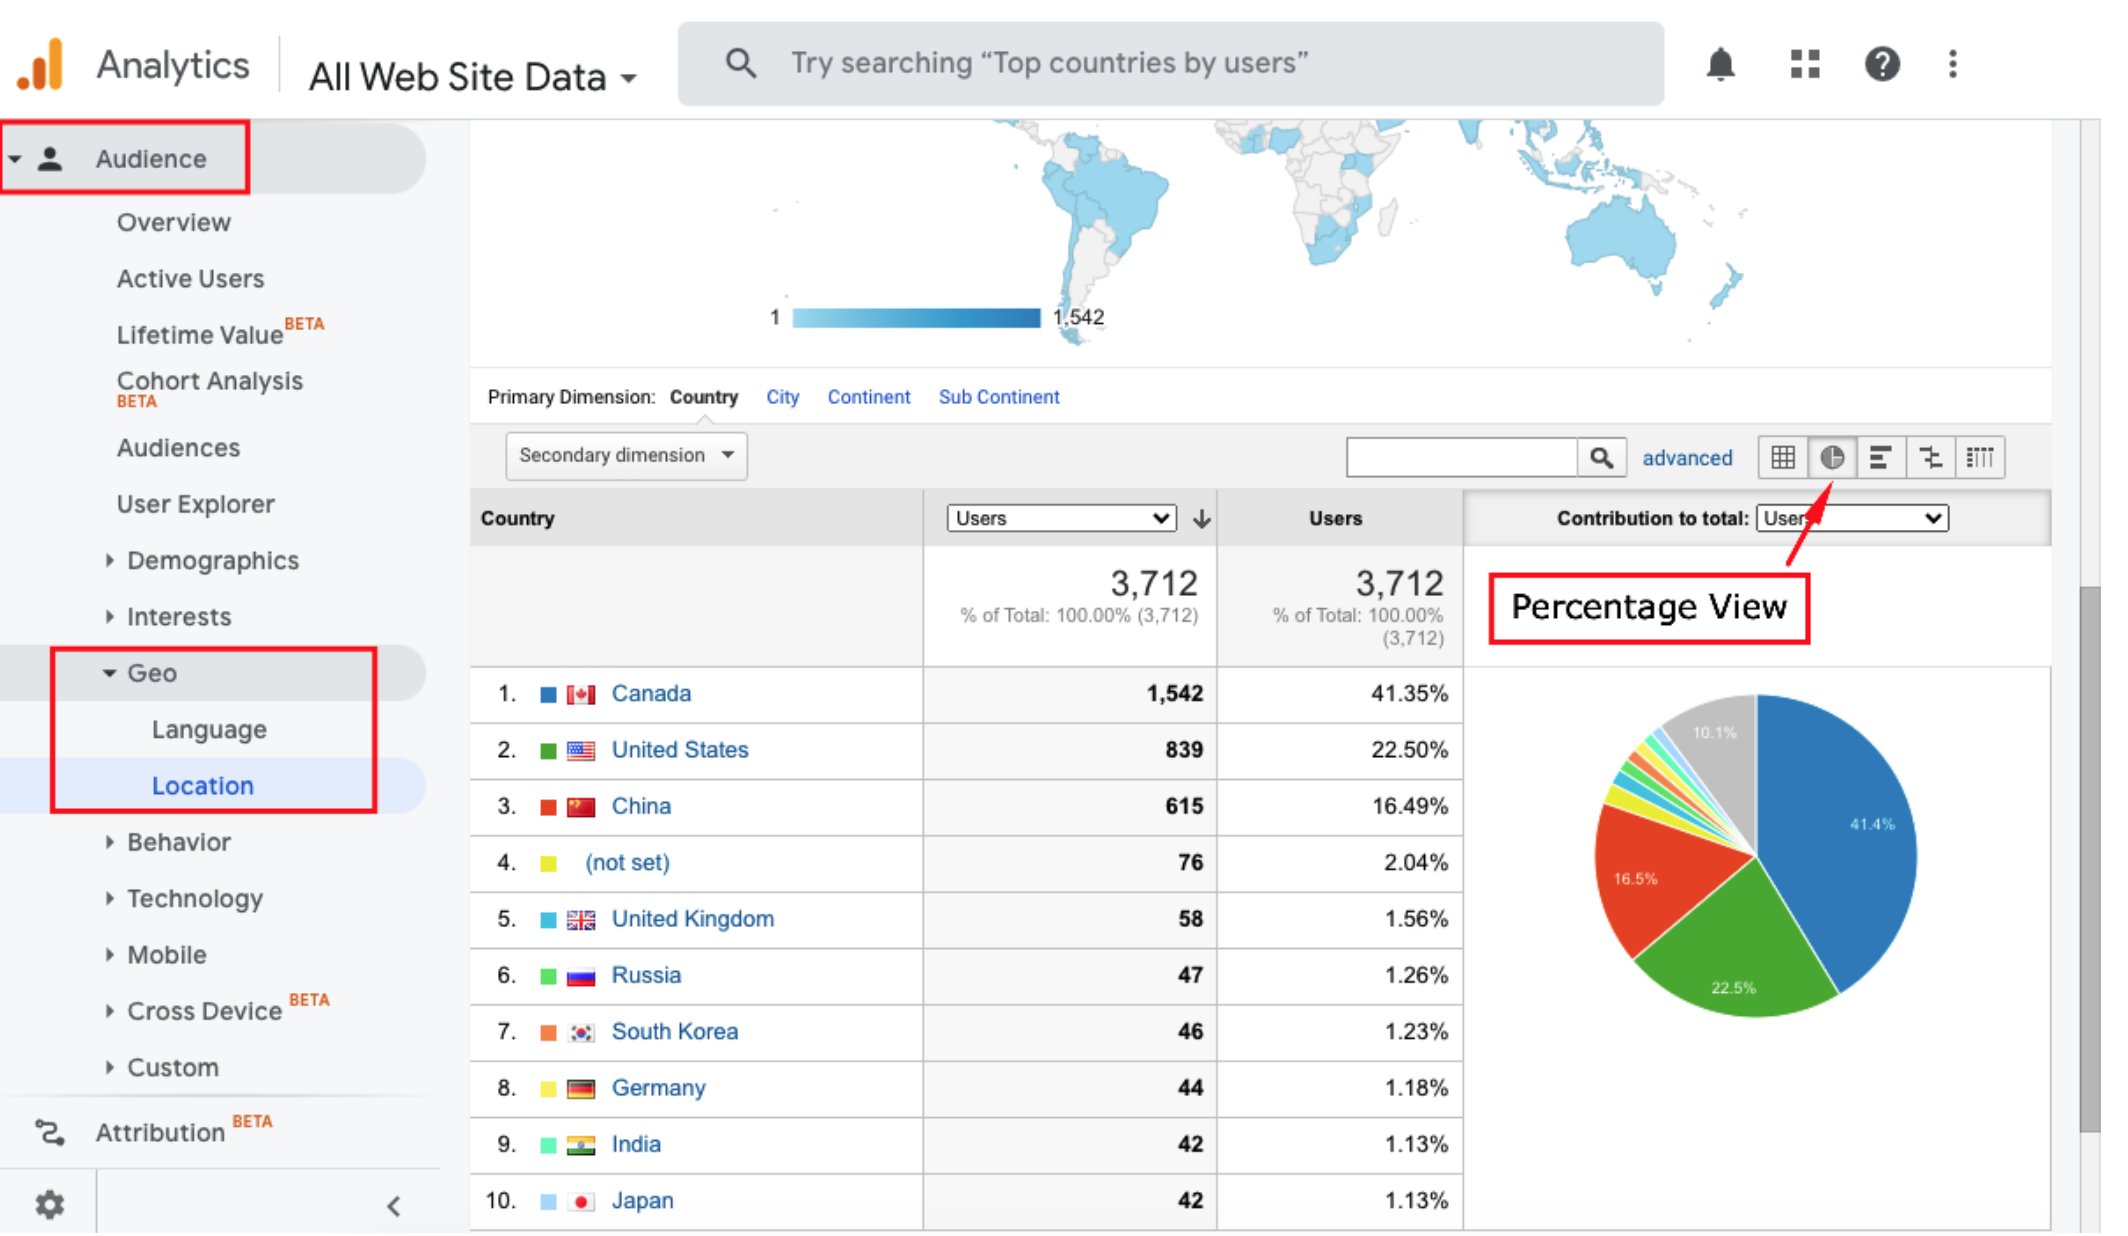Expand the Demographics section in sidebar
The image size is (2128, 1236).
point(212,561)
